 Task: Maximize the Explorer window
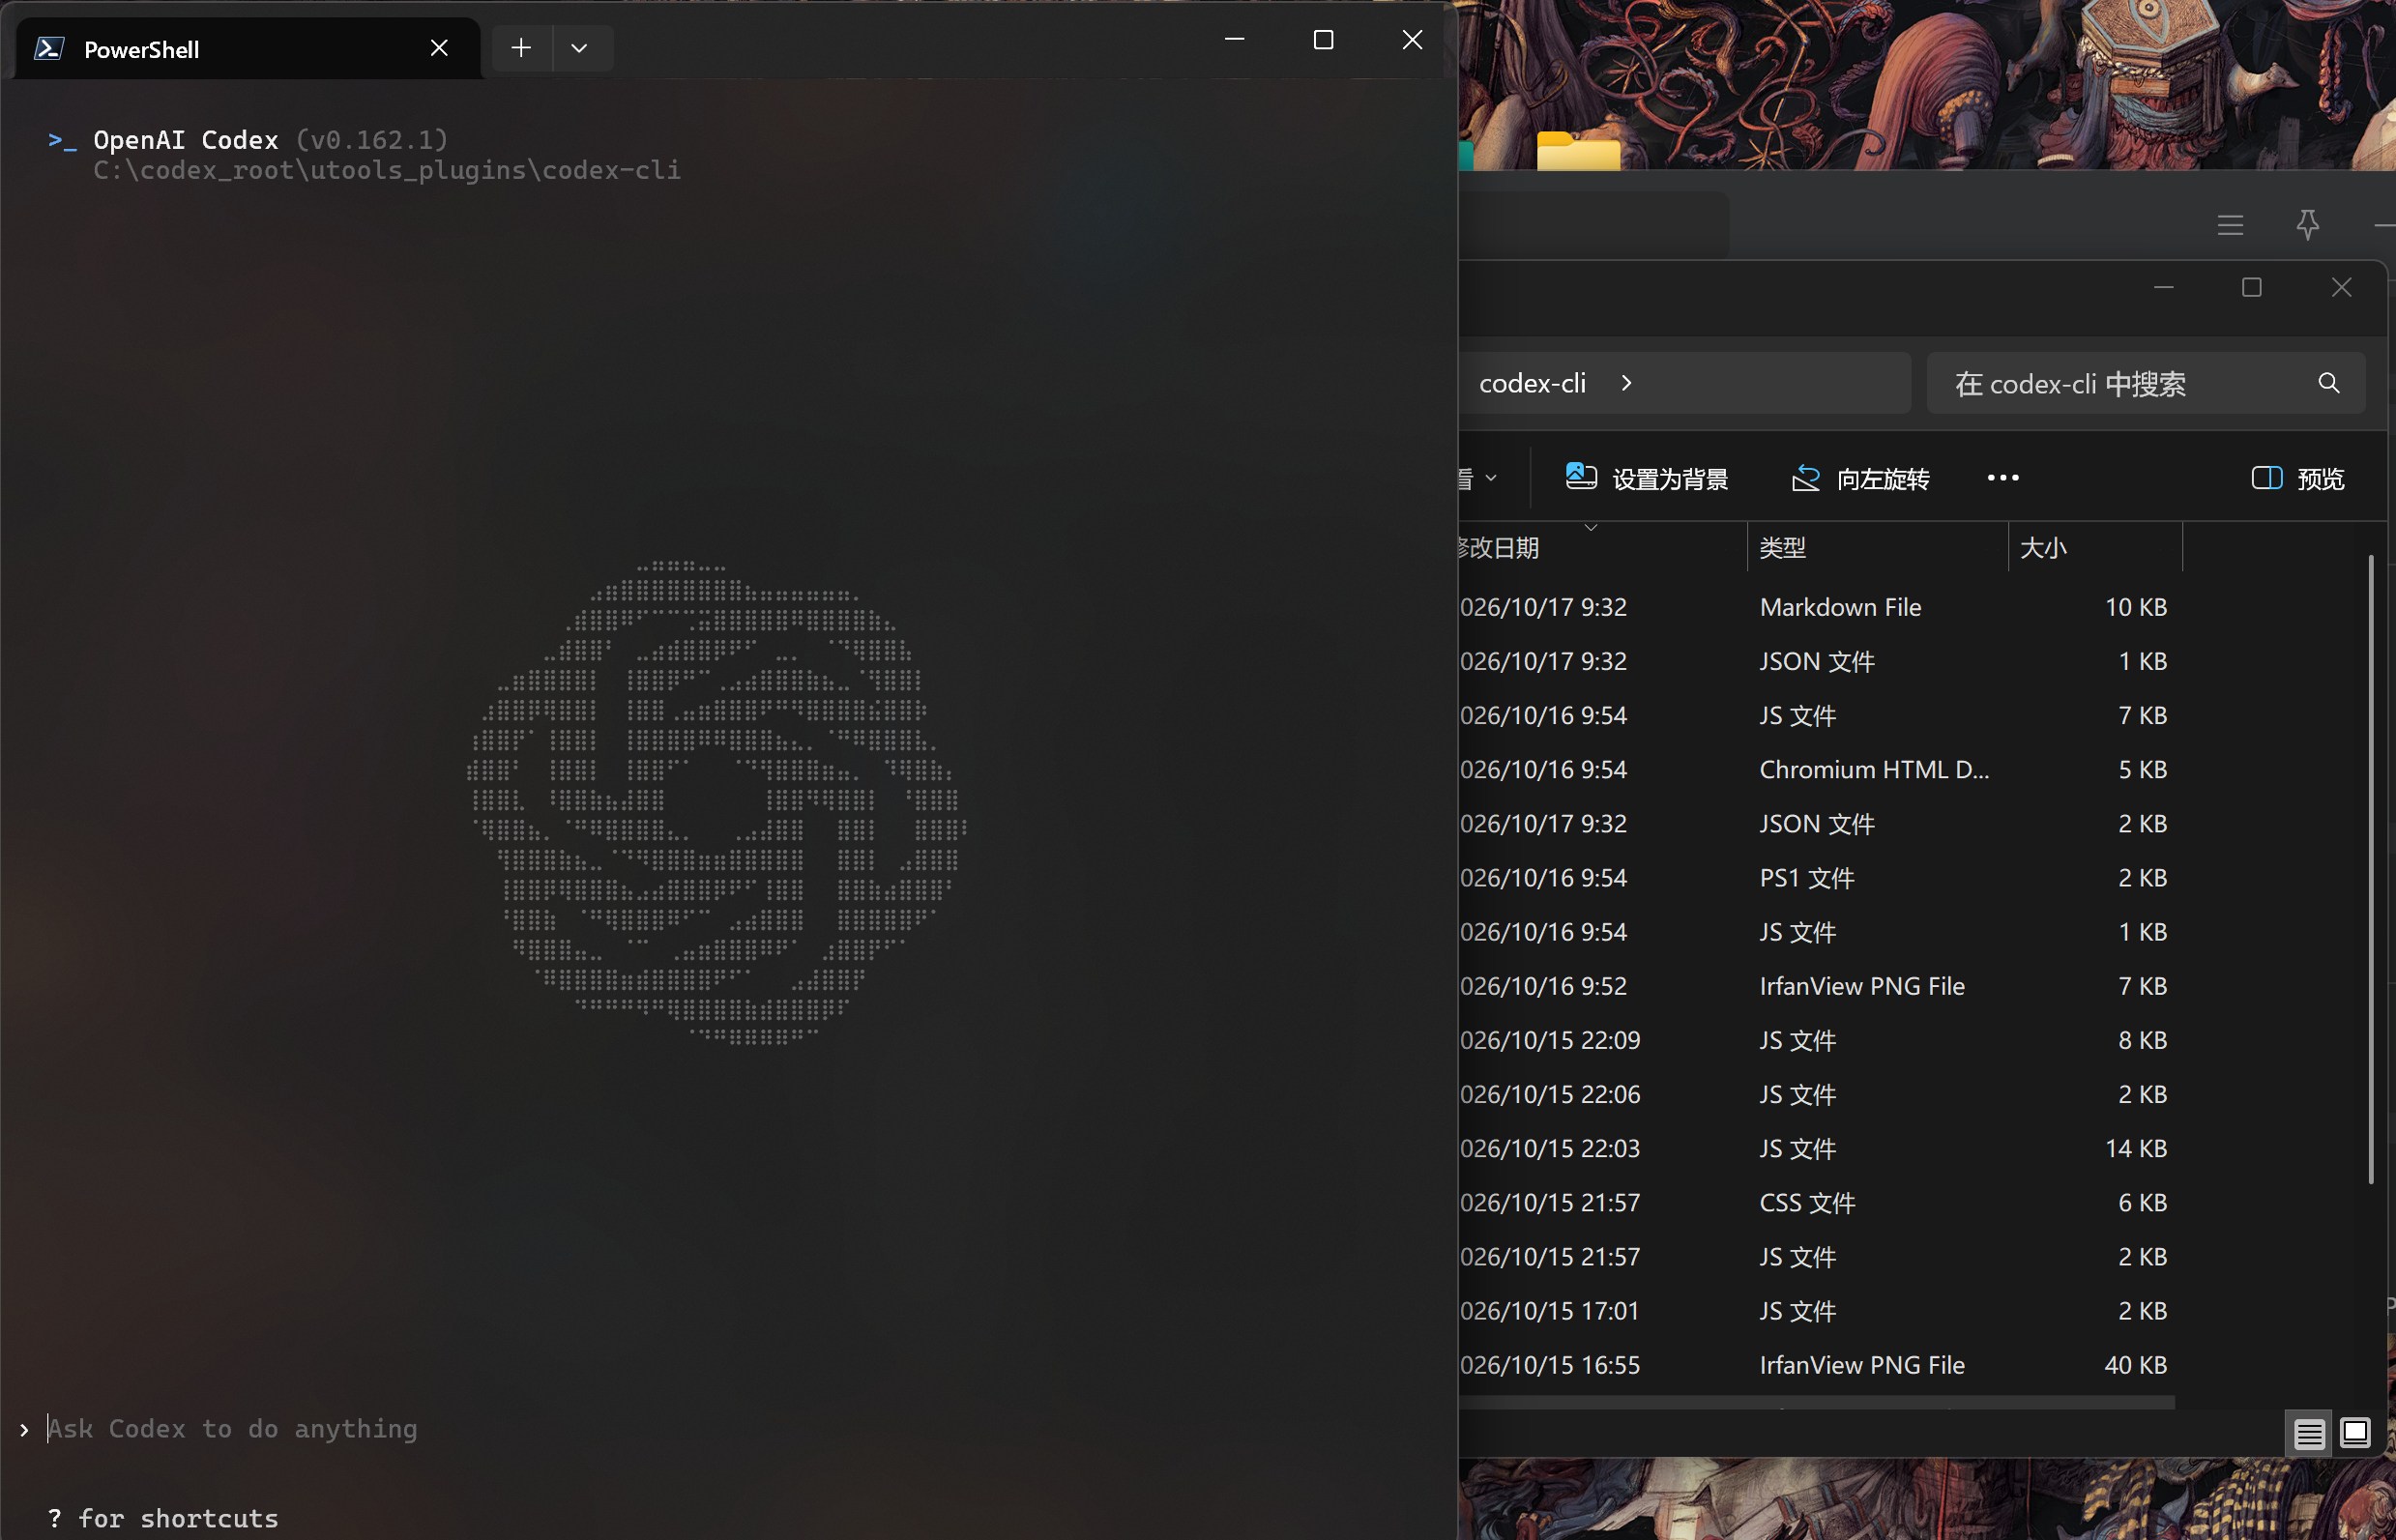point(2252,288)
